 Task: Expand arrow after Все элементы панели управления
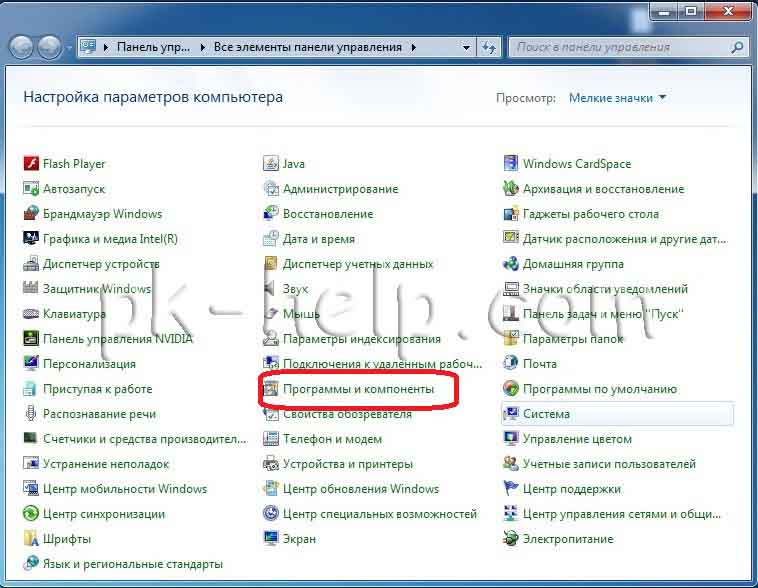(x=414, y=47)
